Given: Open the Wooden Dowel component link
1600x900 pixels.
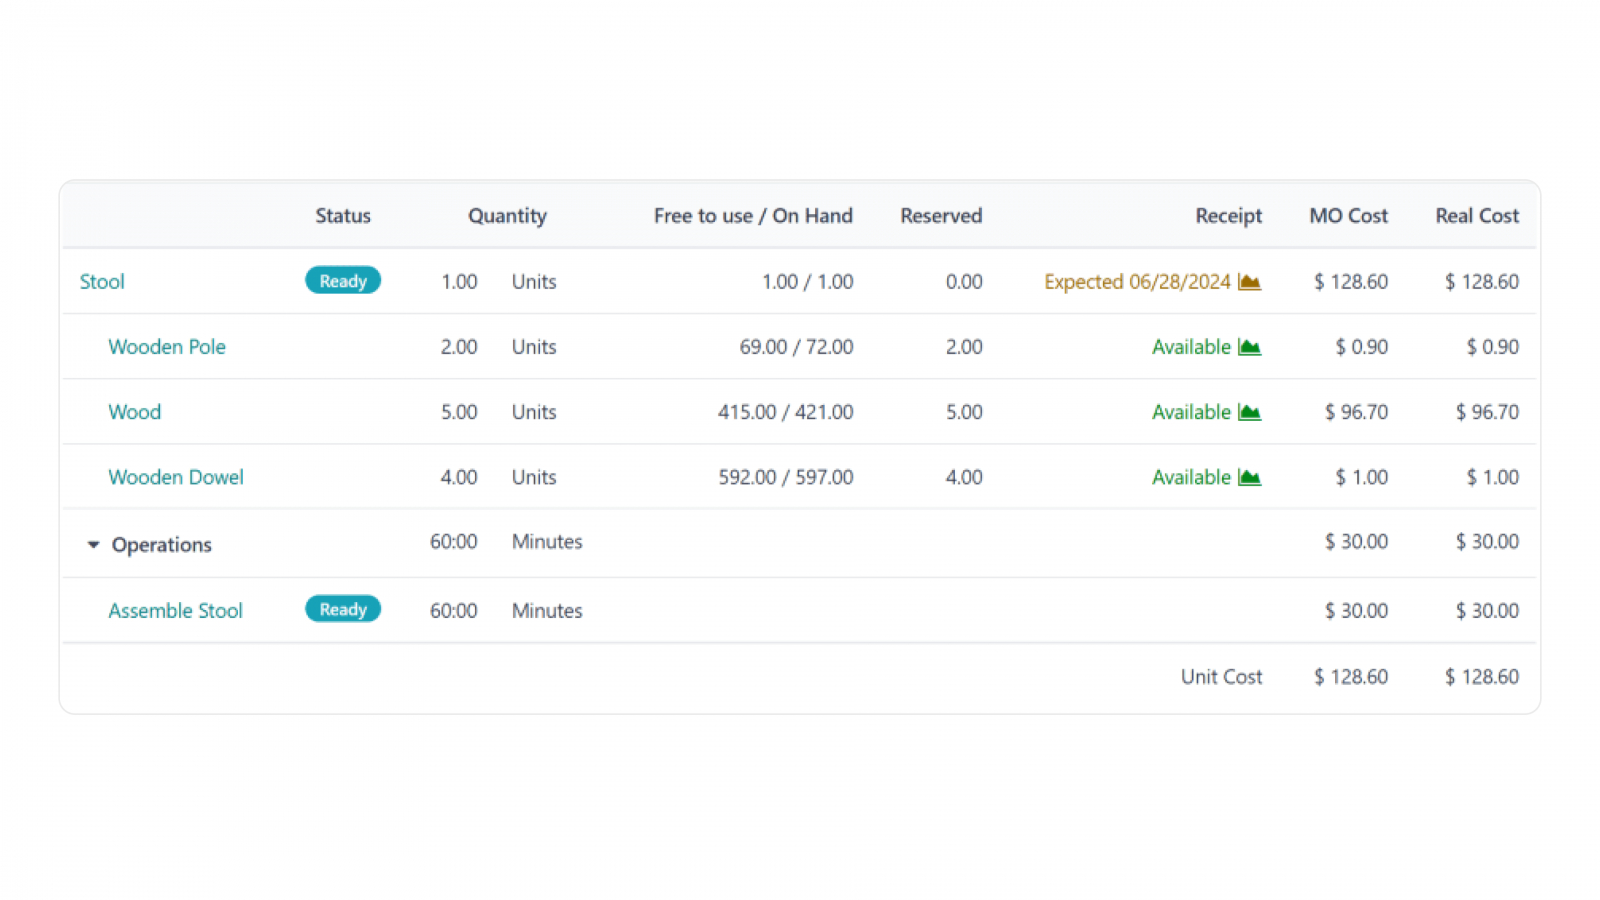Looking at the screenshot, I should tap(176, 477).
